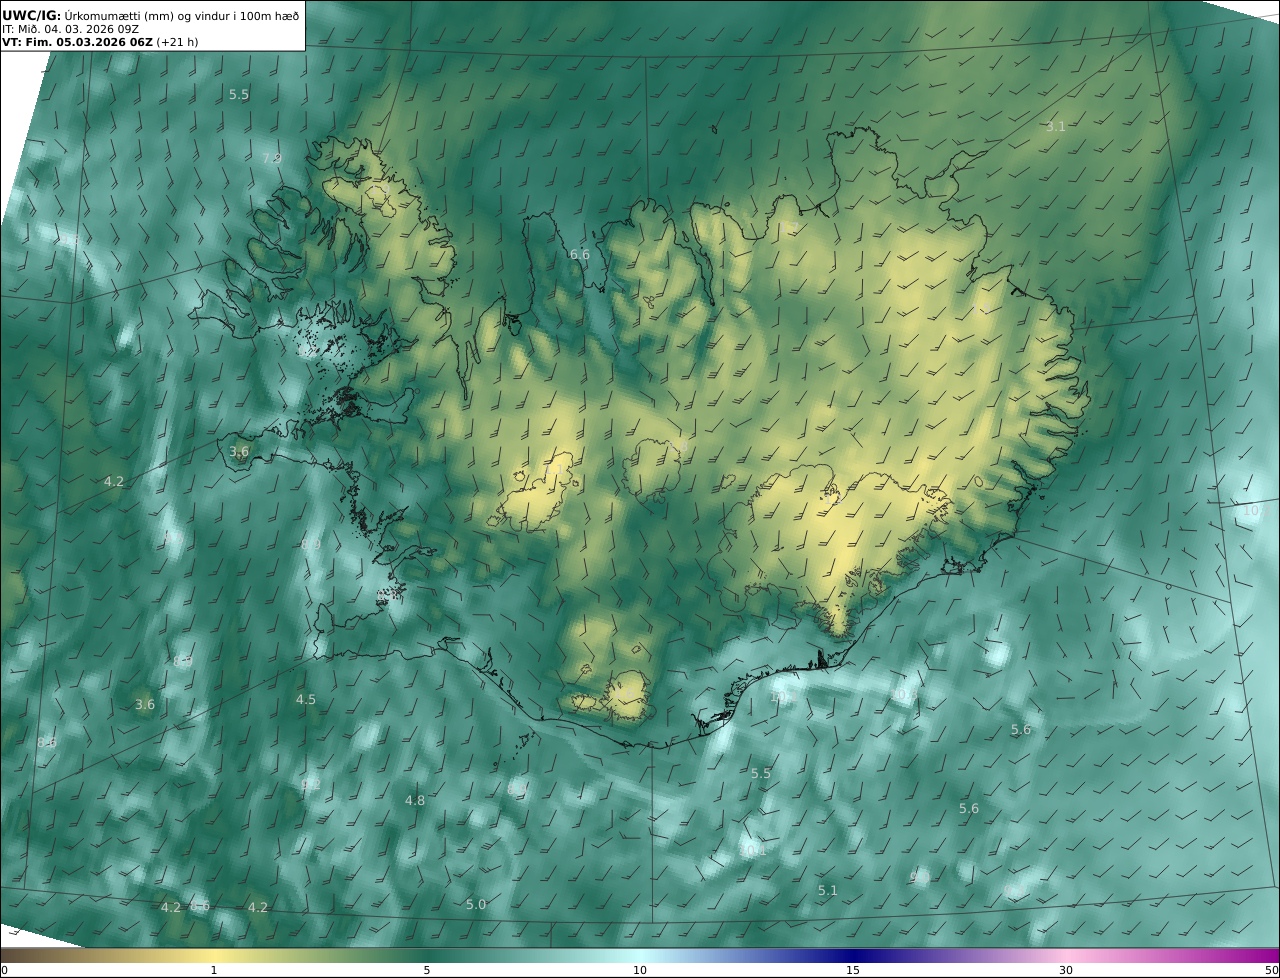The width and height of the screenshot is (1280, 978).
Task: Click the IT: Mið. 04. 03. 2026 09Z line
Action: (x=70, y=29)
